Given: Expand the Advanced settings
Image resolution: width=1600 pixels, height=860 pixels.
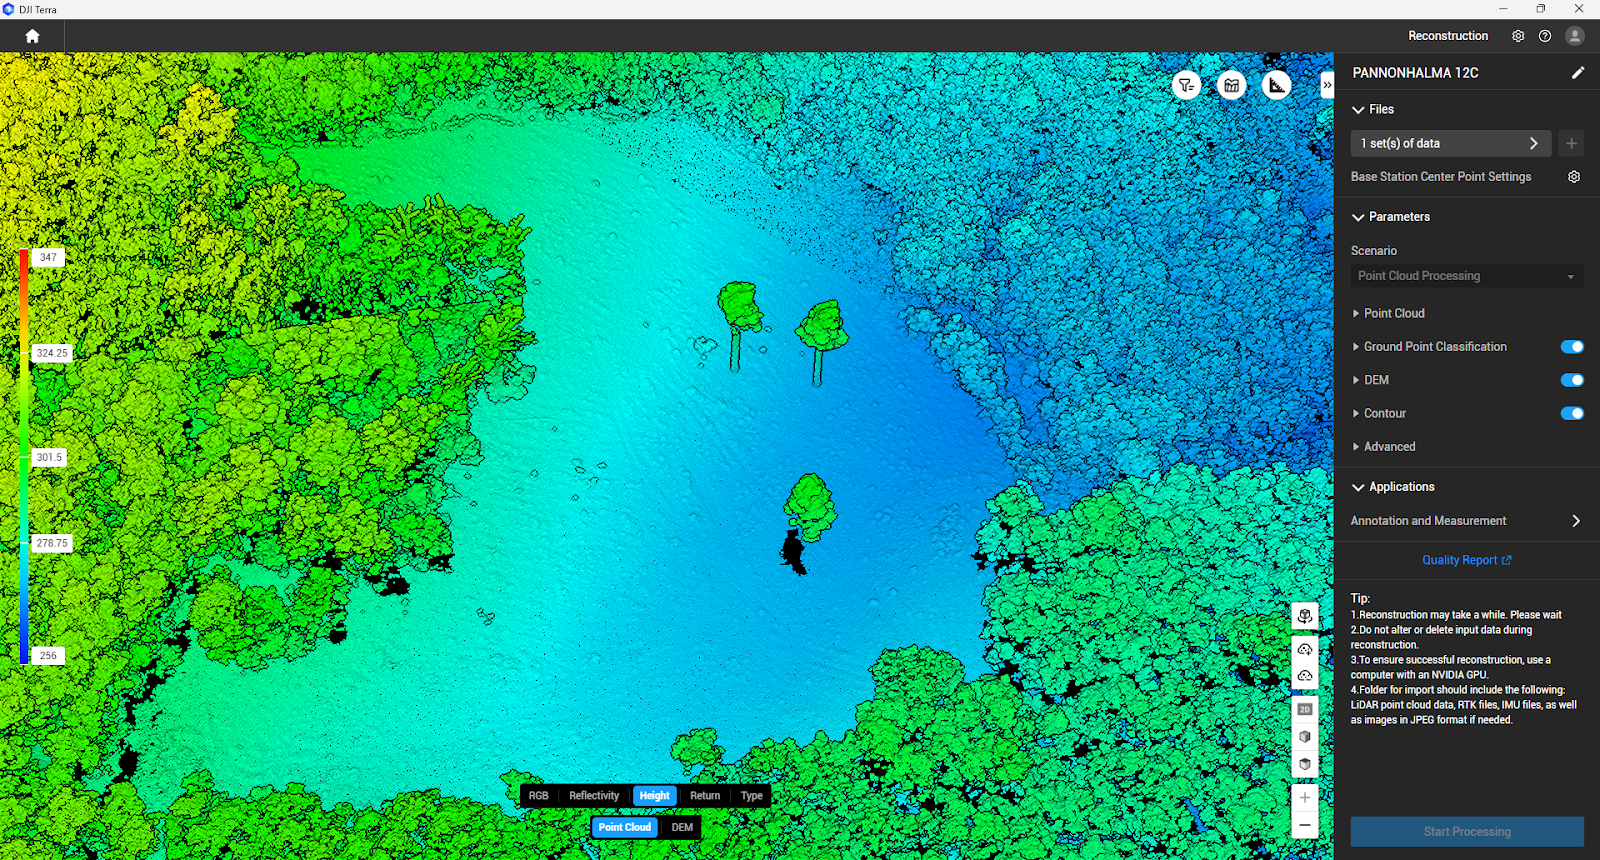Looking at the screenshot, I should pyautogui.click(x=1383, y=447).
